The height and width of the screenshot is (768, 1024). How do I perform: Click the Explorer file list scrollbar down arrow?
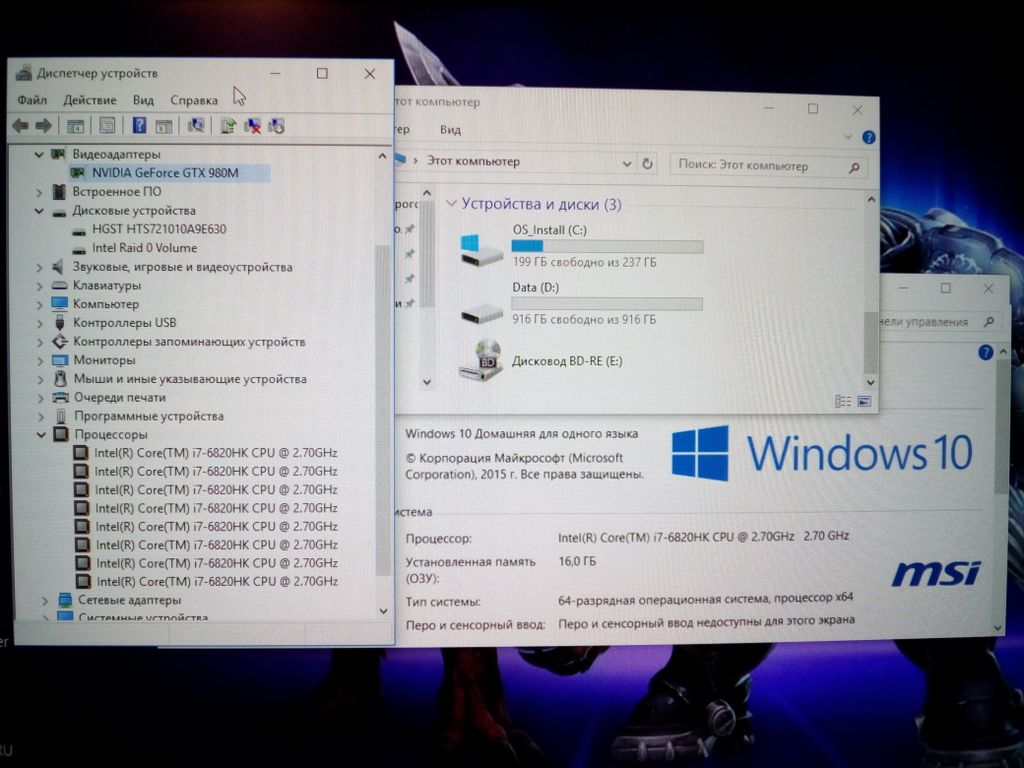(871, 383)
